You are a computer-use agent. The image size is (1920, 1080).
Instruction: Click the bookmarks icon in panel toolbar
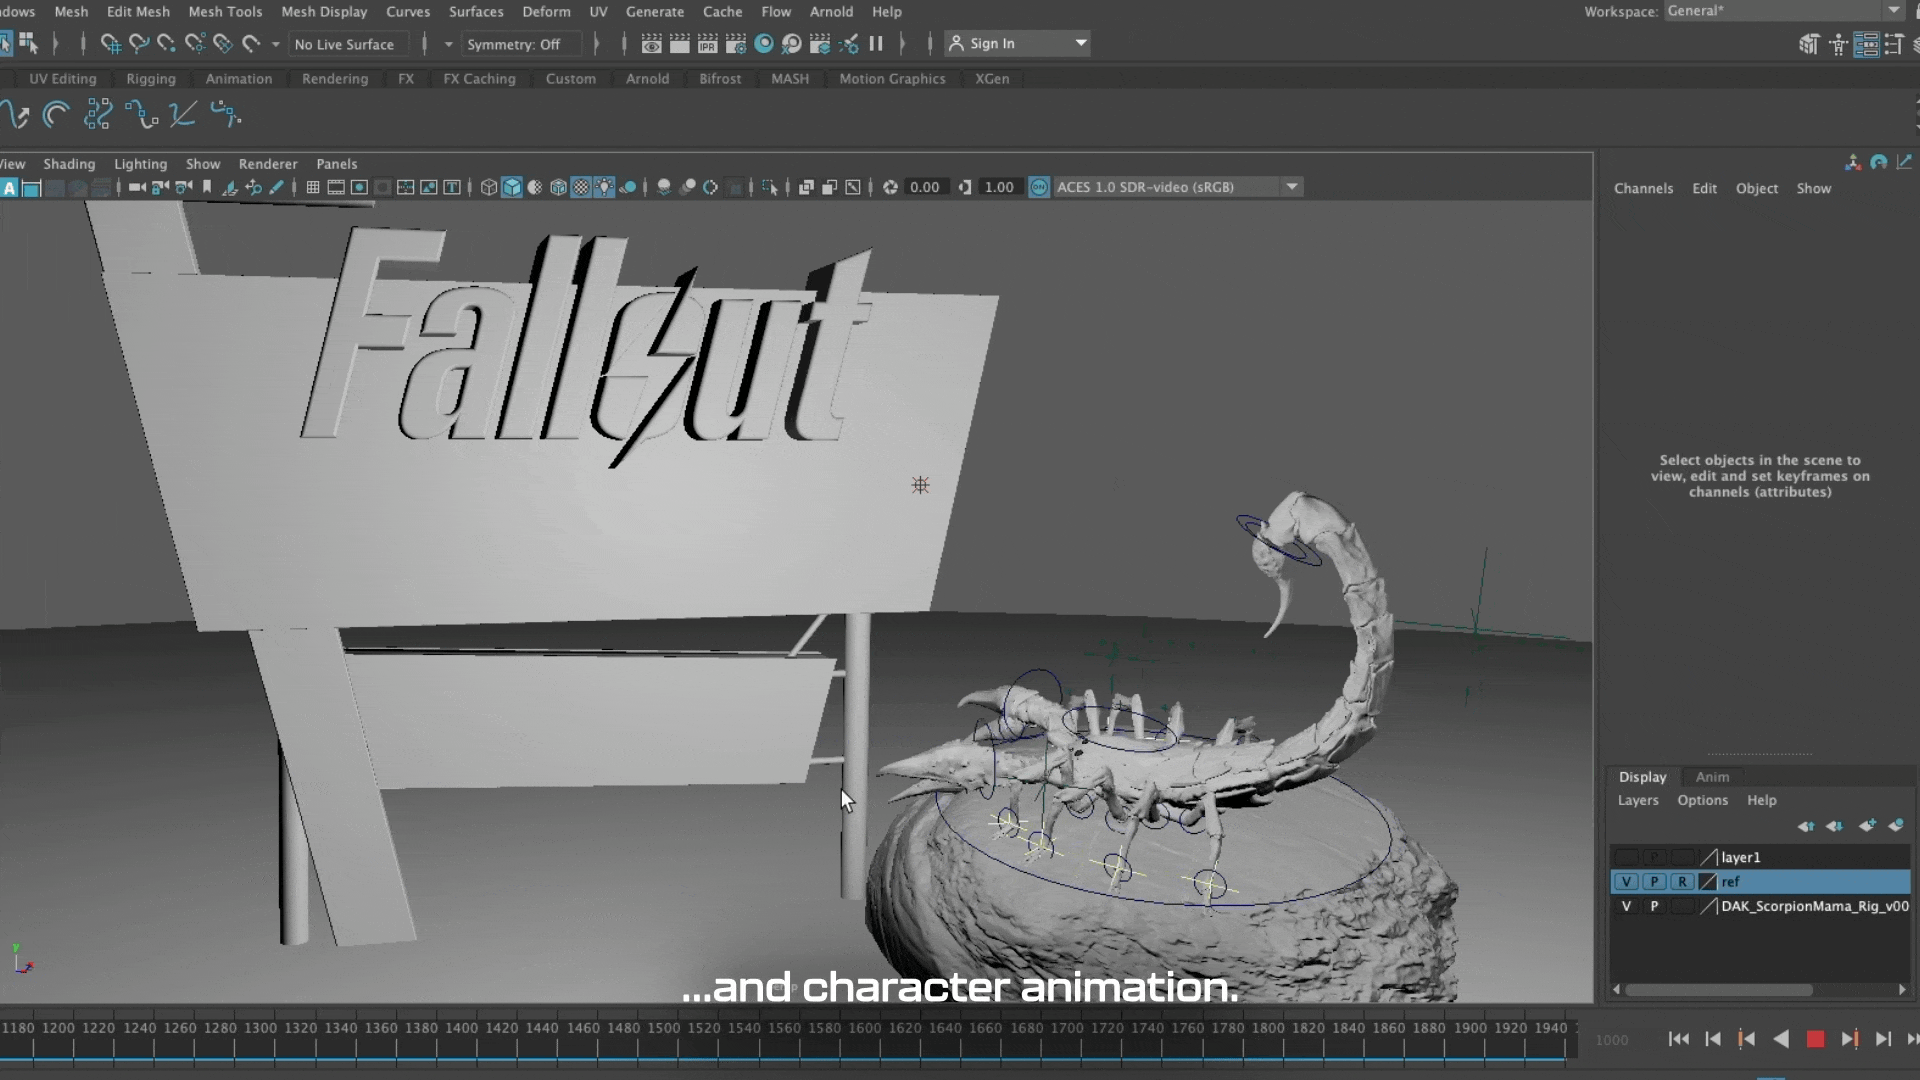pyautogui.click(x=207, y=187)
